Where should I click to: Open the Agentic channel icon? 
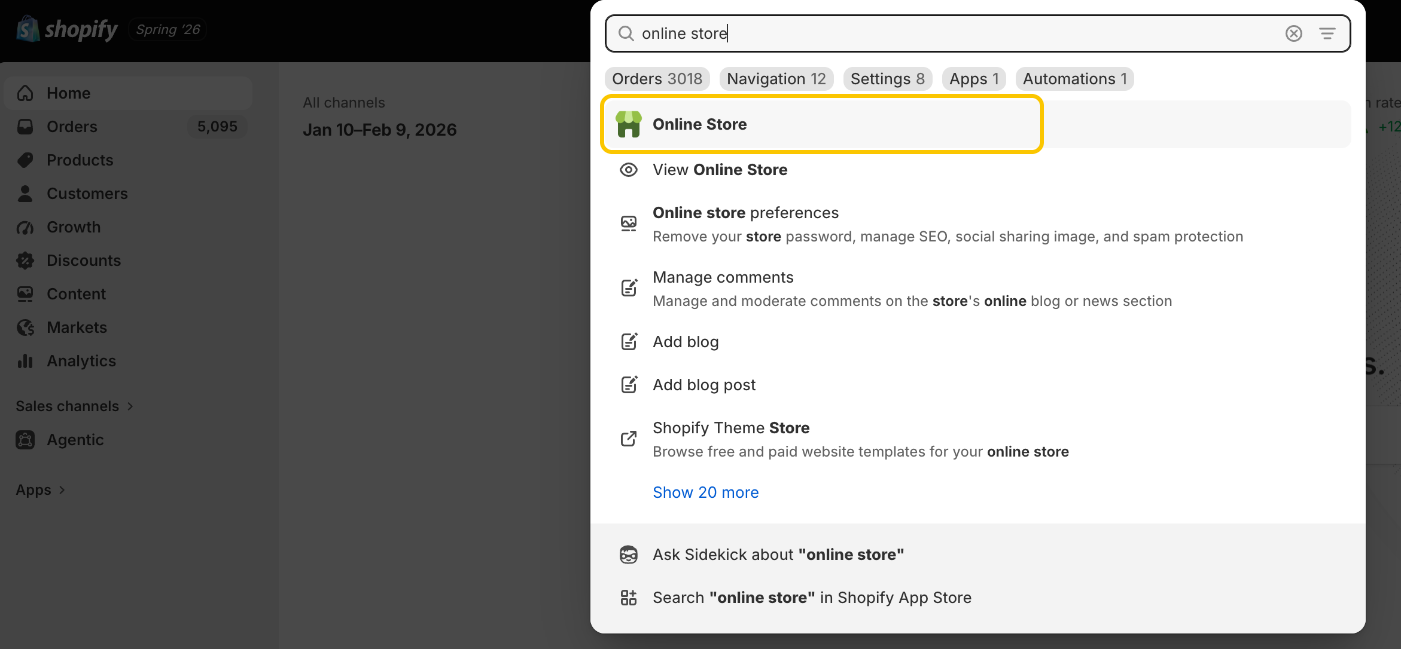[x=26, y=440]
